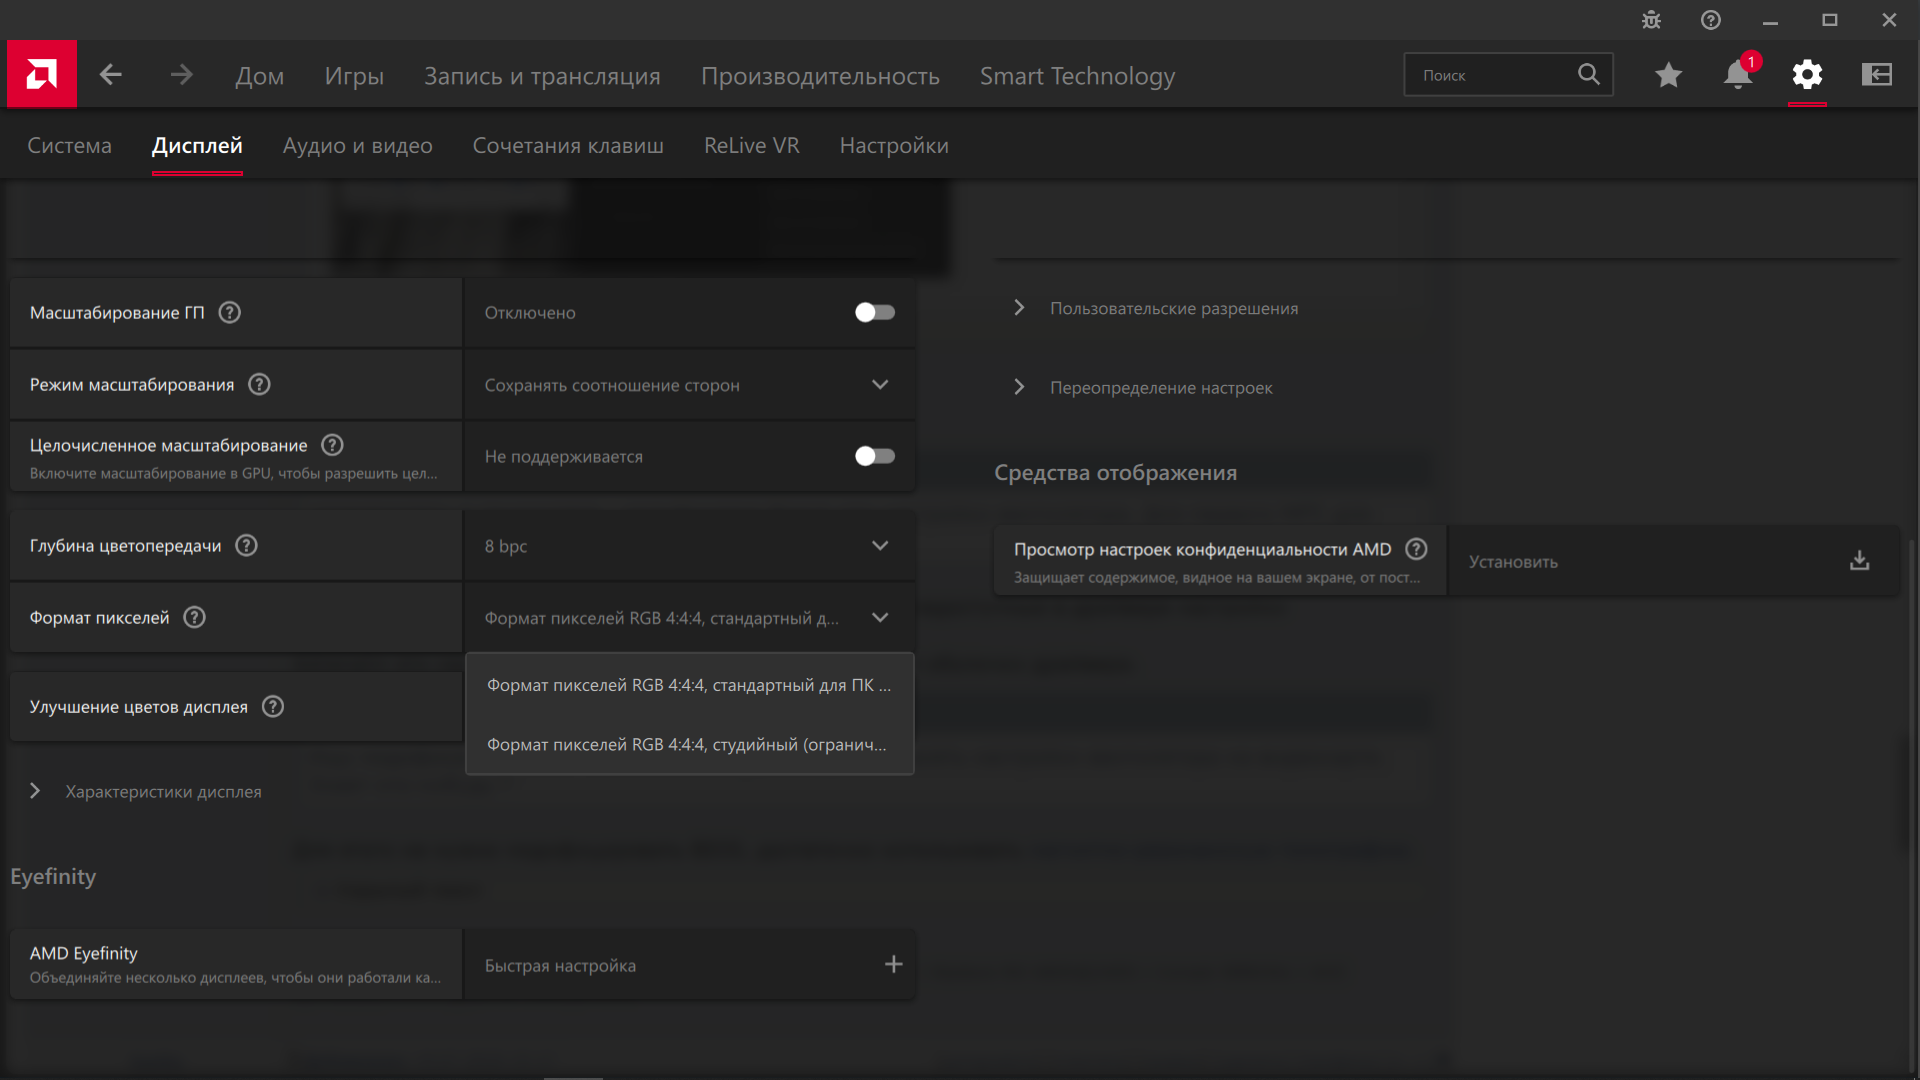Image resolution: width=1920 pixels, height=1080 pixels.
Task: Click the AMD logo home icon
Action: coord(42,74)
